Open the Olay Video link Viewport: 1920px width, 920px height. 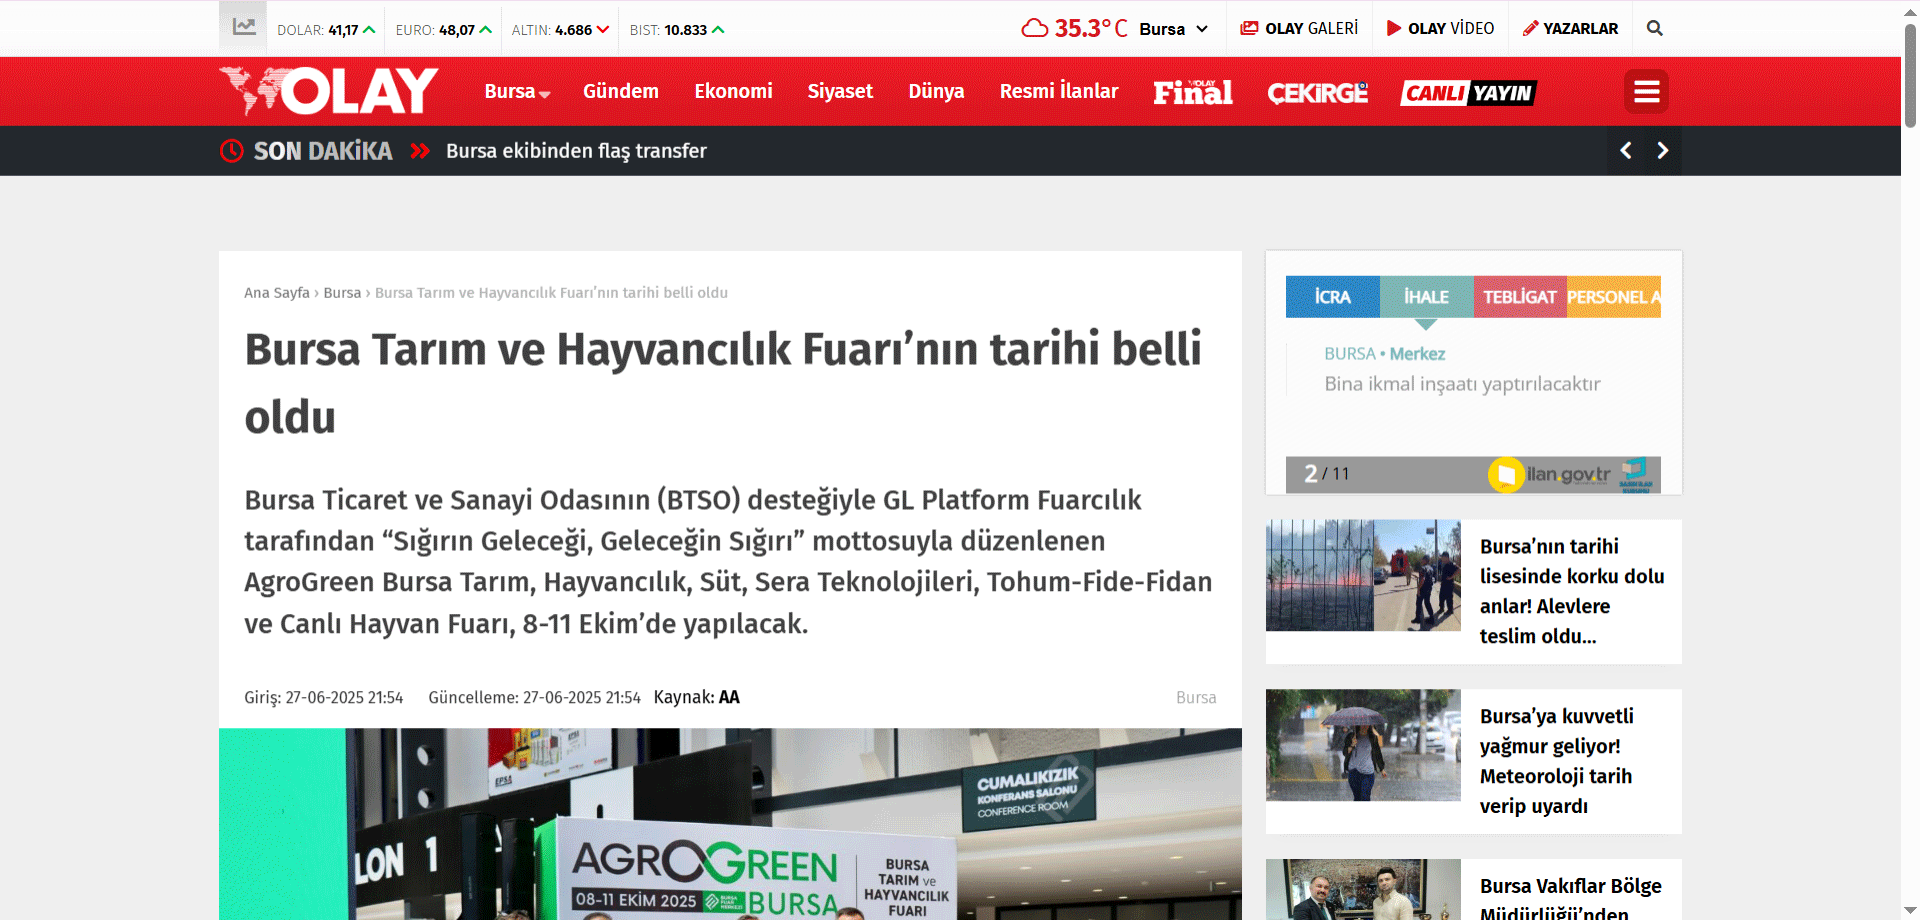[x=1440, y=29]
